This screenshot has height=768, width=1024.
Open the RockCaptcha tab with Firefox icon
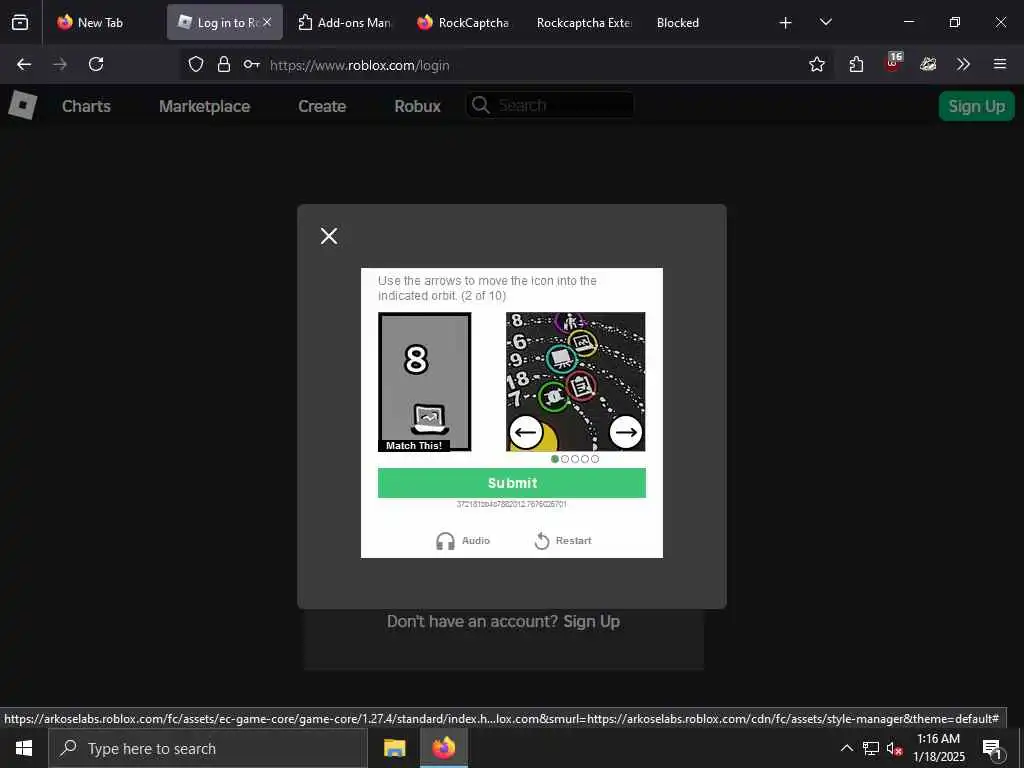pos(462,22)
